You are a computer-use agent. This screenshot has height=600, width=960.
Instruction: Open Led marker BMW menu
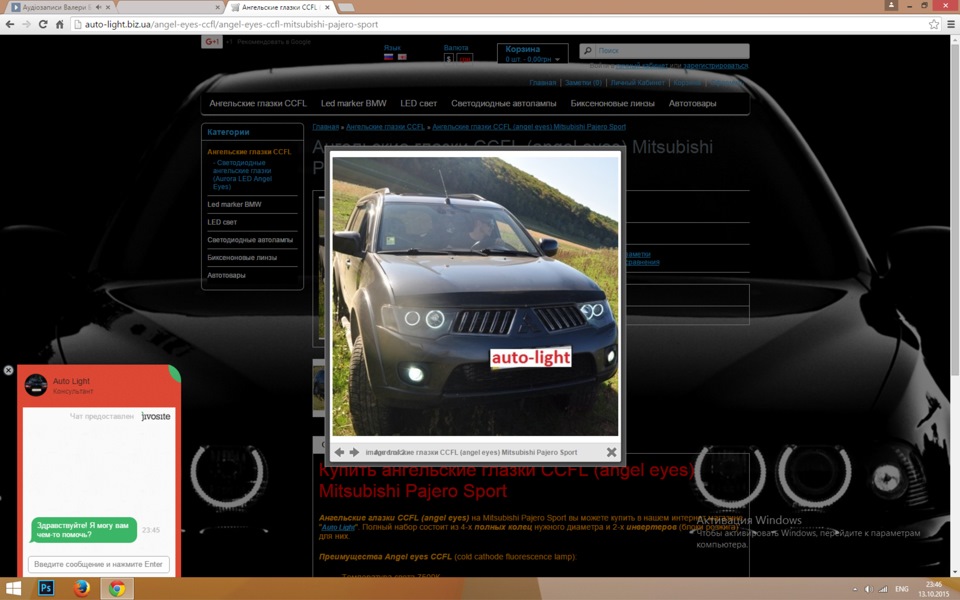click(353, 103)
